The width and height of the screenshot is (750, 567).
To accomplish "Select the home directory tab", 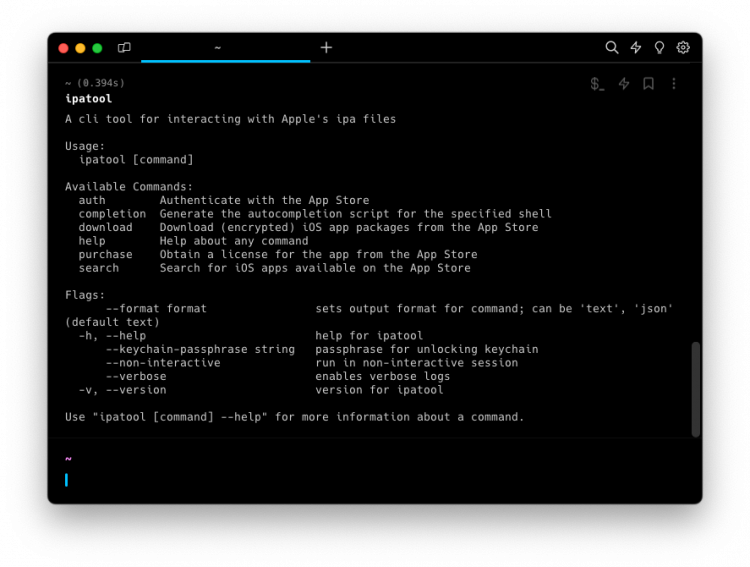I will pos(226,48).
